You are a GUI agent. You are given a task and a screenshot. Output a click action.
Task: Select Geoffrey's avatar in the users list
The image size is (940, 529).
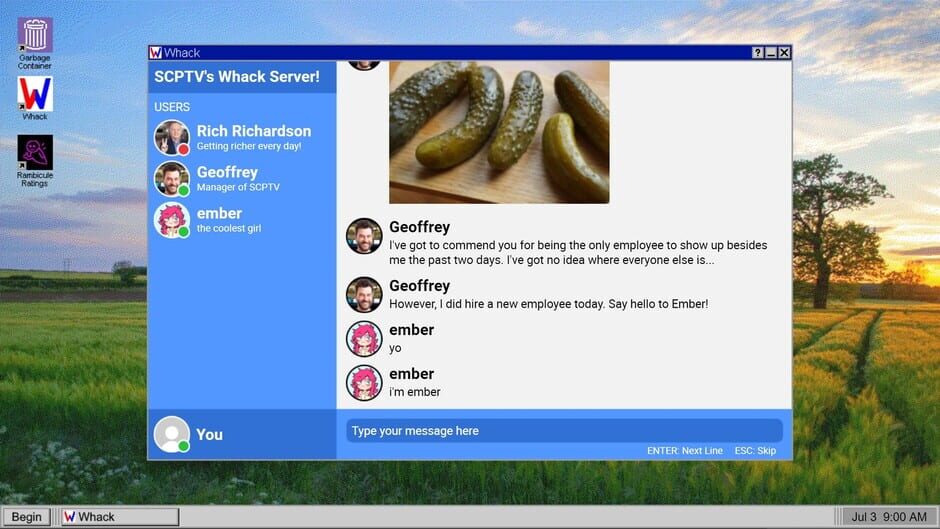coord(171,179)
